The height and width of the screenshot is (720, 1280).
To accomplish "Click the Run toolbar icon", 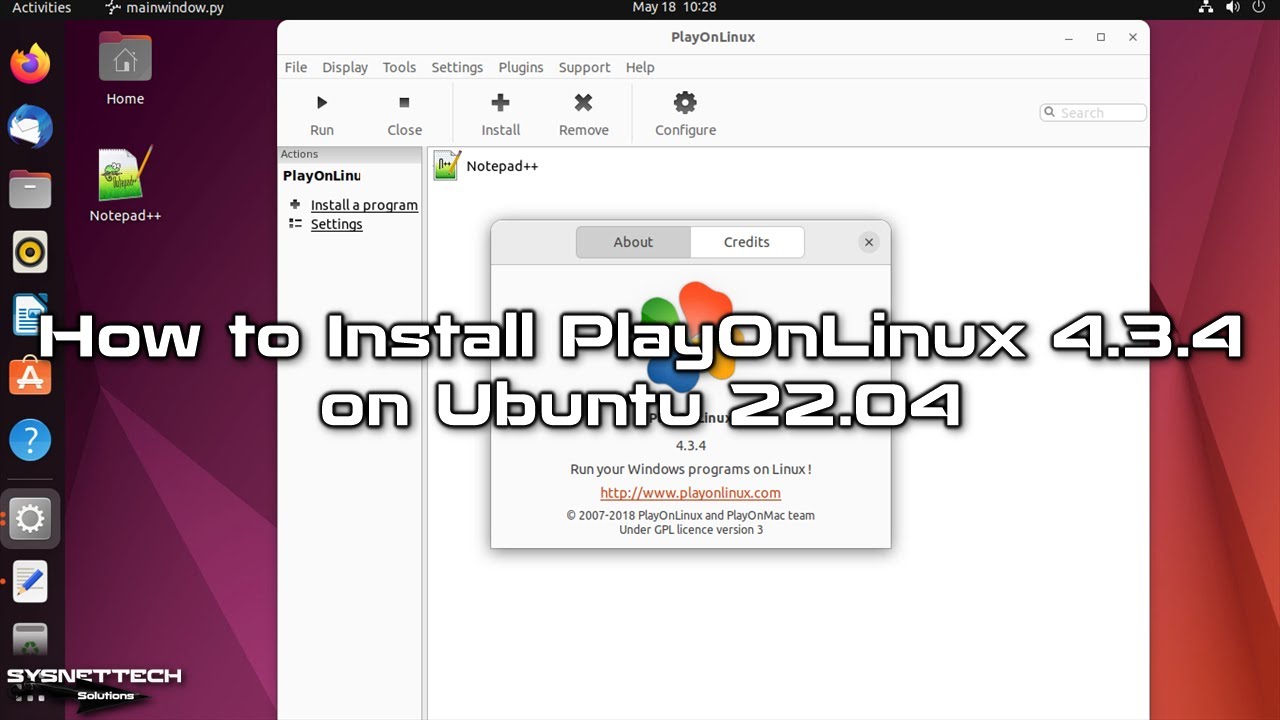I will (x=322, y=102).
